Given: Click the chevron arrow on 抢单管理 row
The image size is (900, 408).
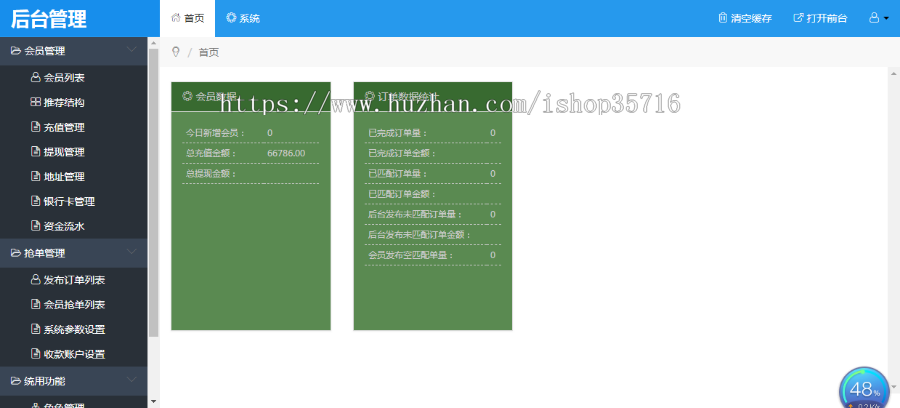Looking at the screenshot, I should [131, 252].
